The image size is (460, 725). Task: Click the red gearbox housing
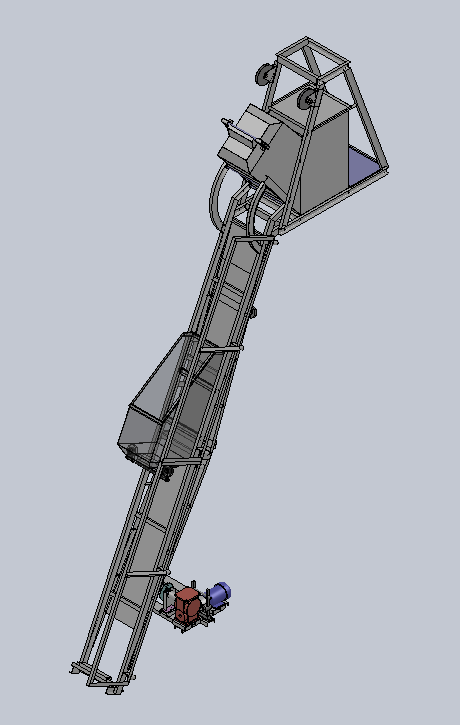[188, 604]
